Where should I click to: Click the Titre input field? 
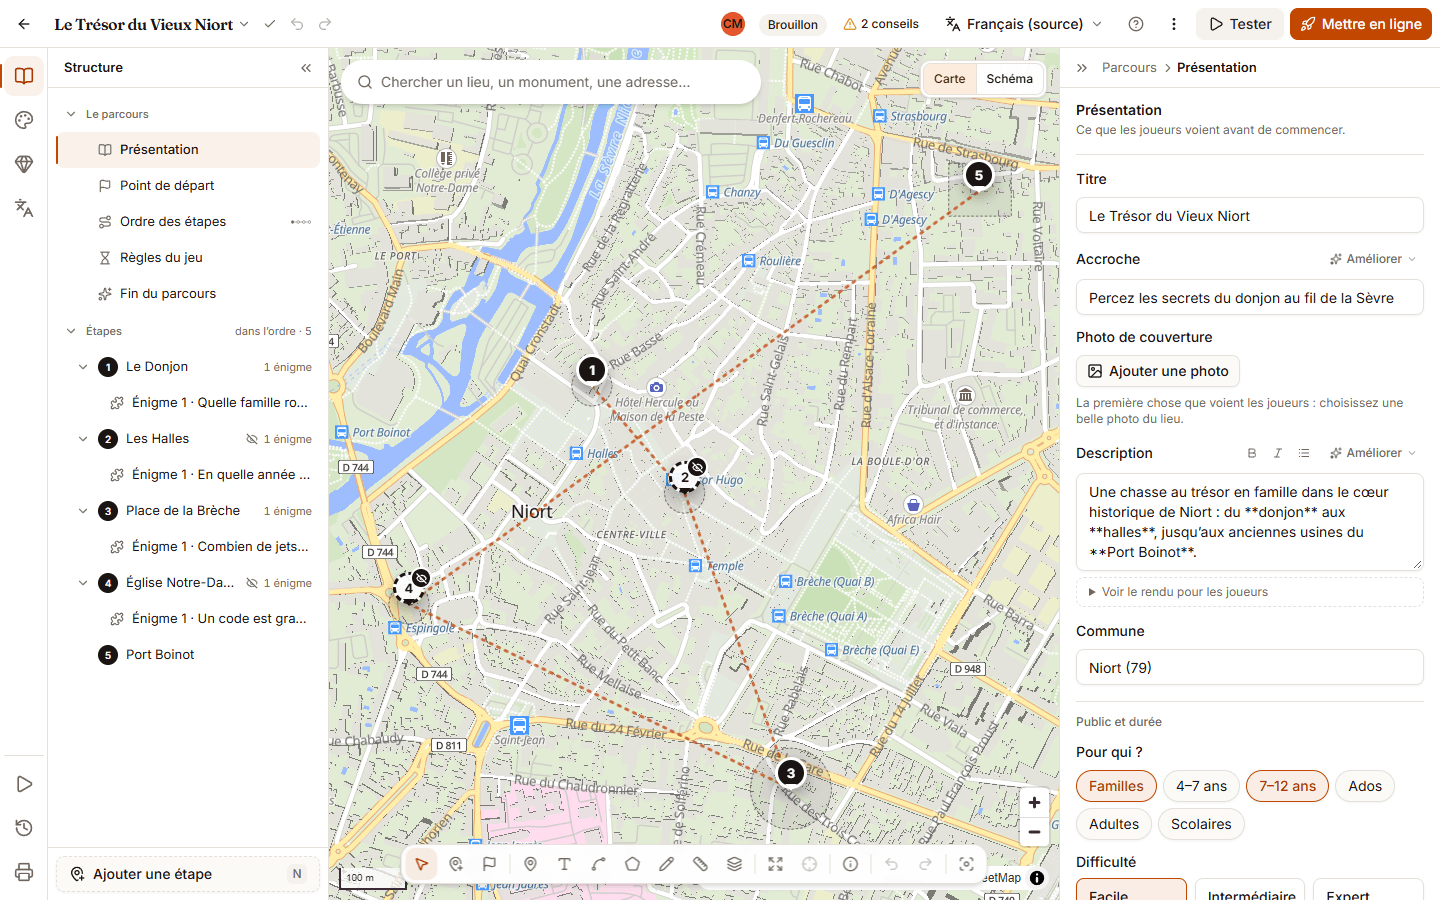[x=1250, y=216]
